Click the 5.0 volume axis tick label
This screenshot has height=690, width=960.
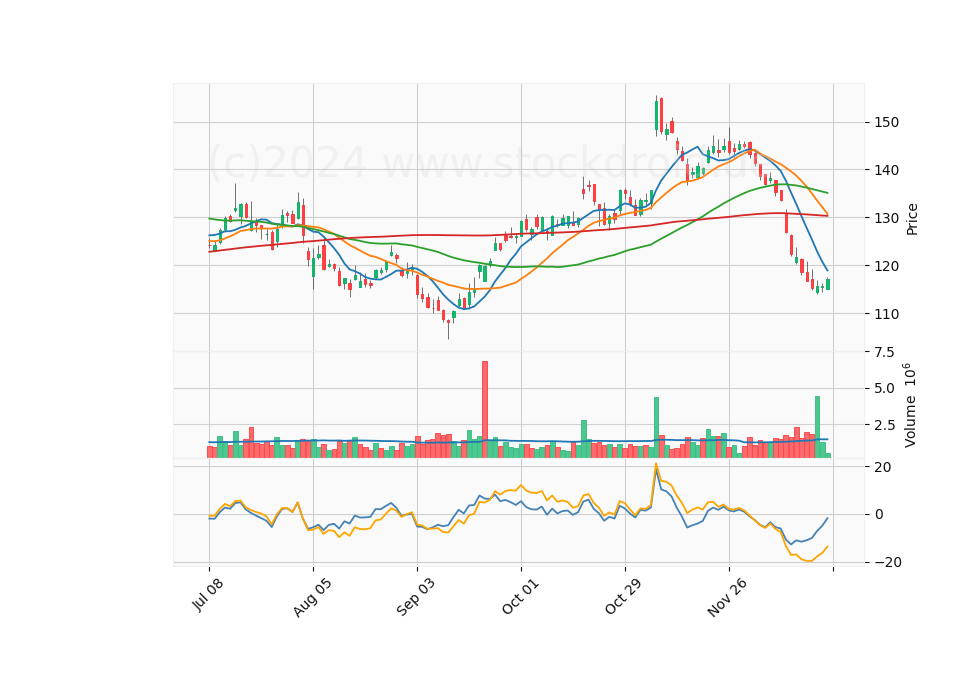tap(884, 389)
